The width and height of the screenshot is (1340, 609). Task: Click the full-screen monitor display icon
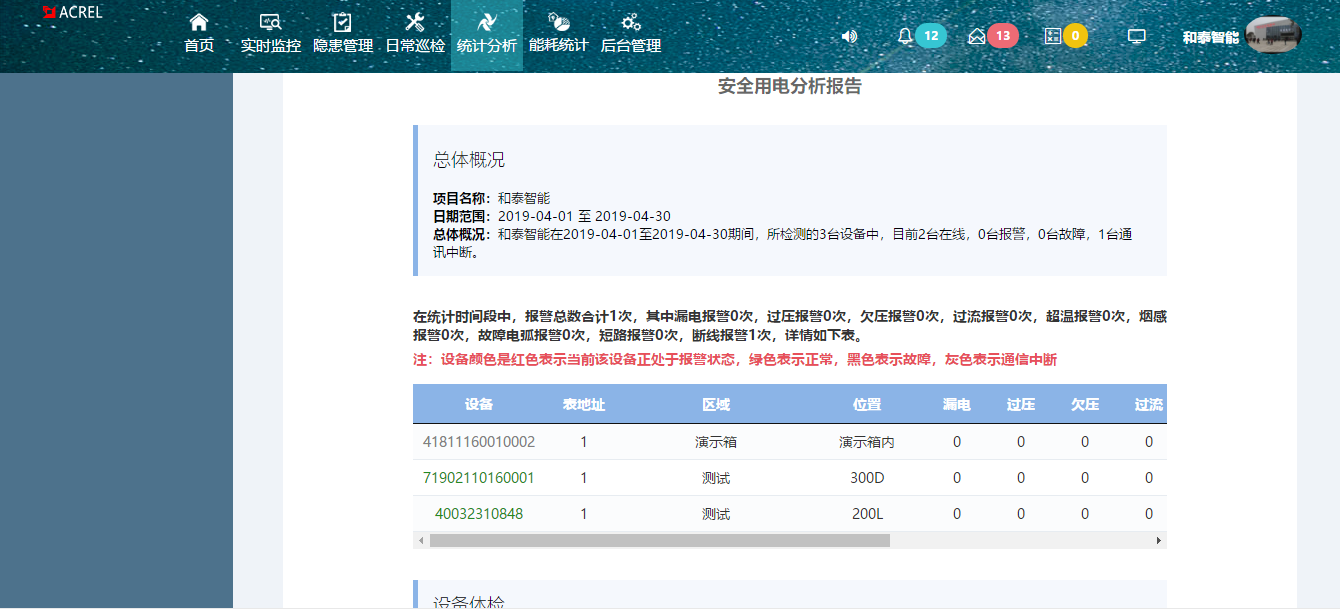1136,36
